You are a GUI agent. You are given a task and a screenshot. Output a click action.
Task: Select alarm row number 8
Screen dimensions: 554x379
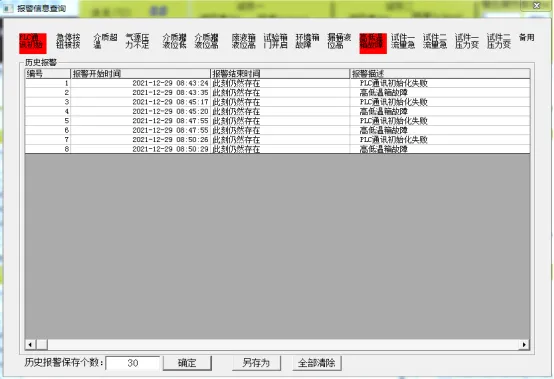pos(277,149)
